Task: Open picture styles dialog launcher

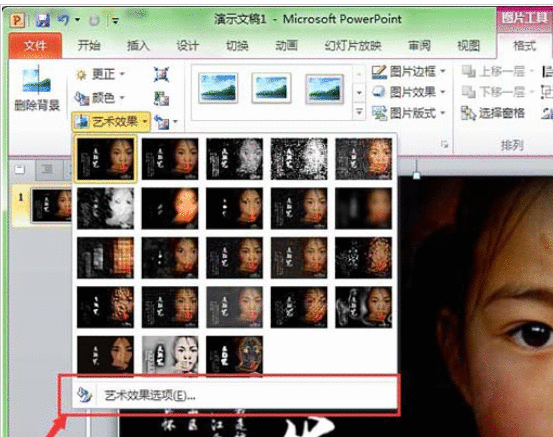Action: (444, 144)
